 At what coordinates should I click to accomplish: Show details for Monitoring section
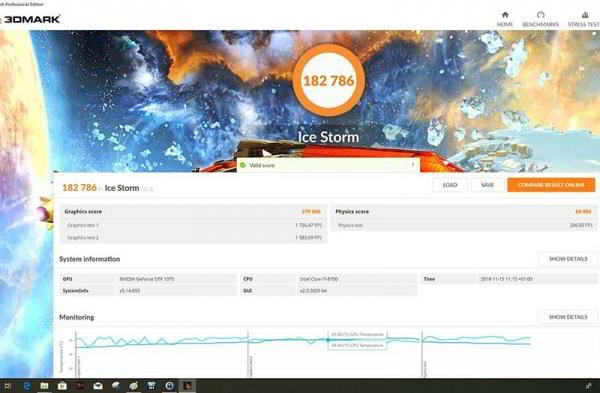[568, 317]
